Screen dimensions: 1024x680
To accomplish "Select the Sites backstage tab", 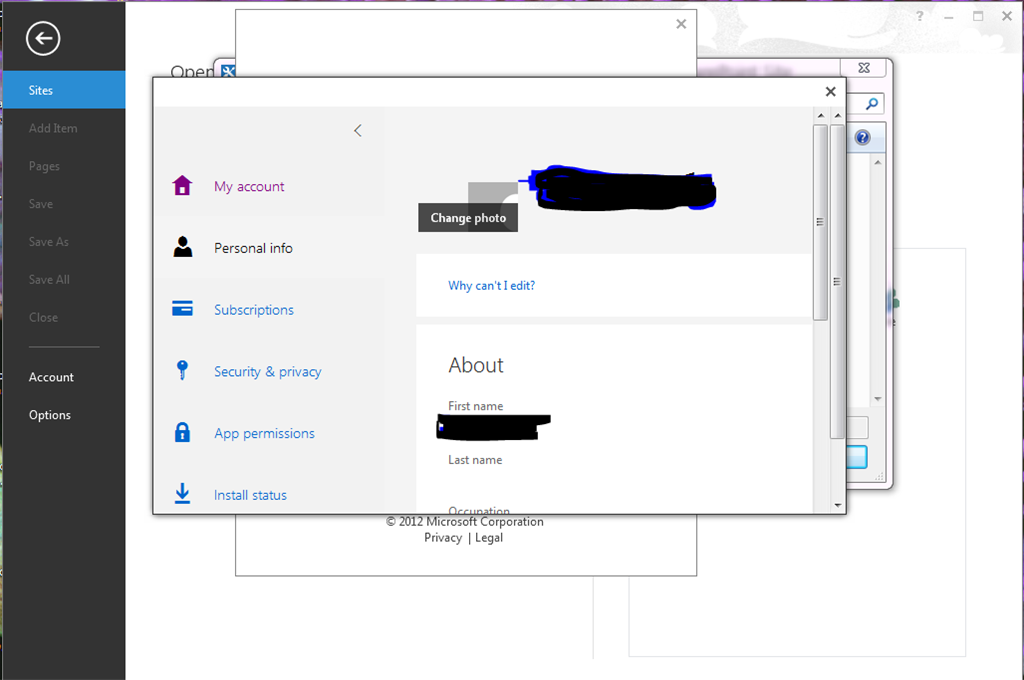I will coord(64,90).
